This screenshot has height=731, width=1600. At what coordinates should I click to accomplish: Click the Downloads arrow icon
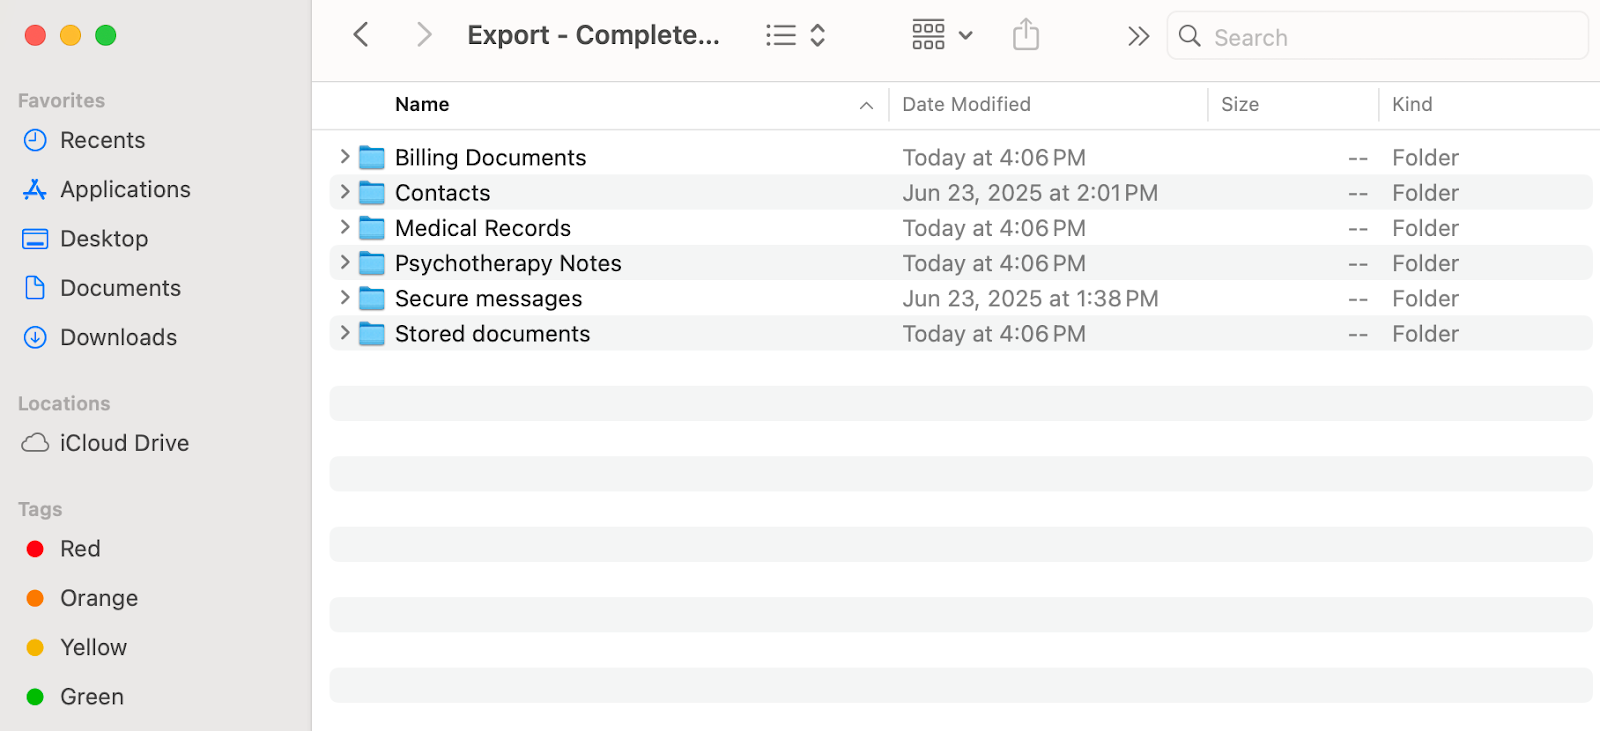click(x=35, y=337)
